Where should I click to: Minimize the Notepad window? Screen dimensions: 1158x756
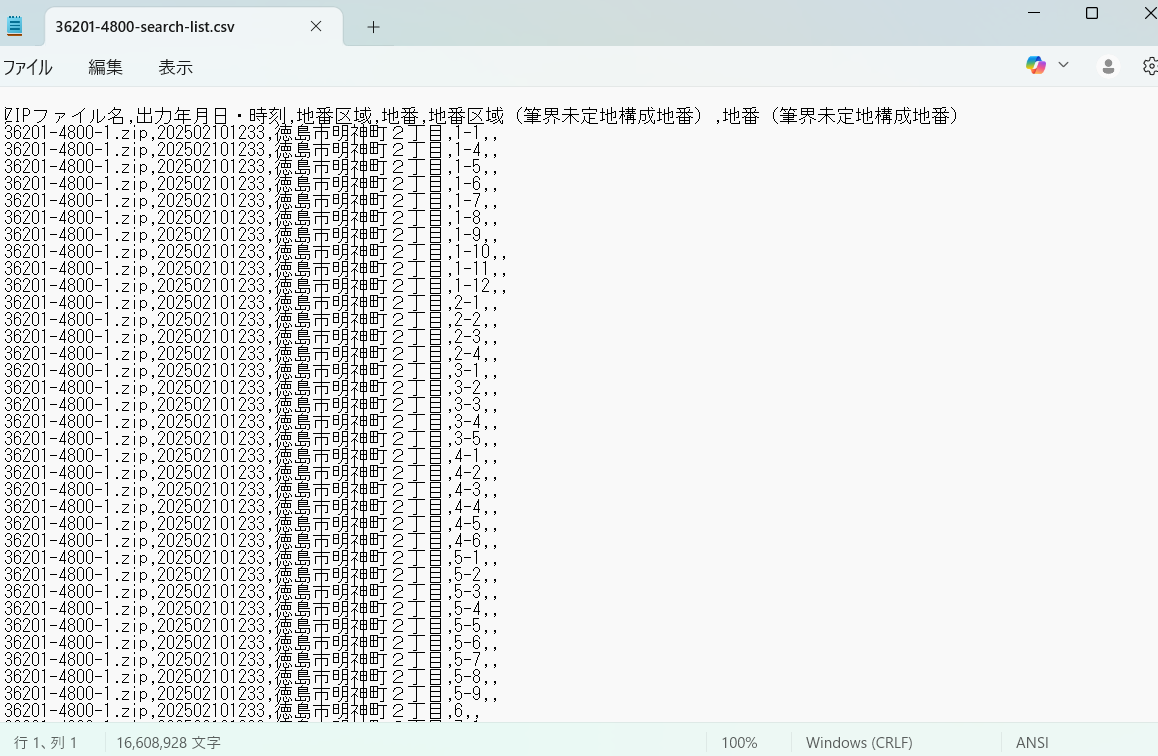pyautogui.click(x=1034, y=13)
